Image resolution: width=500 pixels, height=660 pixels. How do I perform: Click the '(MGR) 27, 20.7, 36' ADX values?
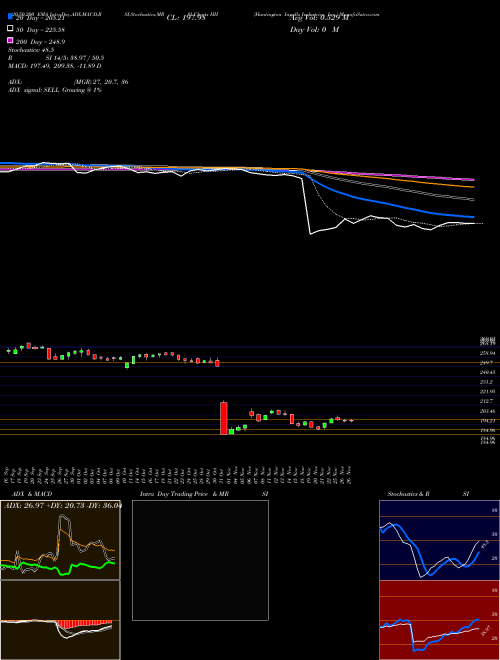(x=101, y=82)
